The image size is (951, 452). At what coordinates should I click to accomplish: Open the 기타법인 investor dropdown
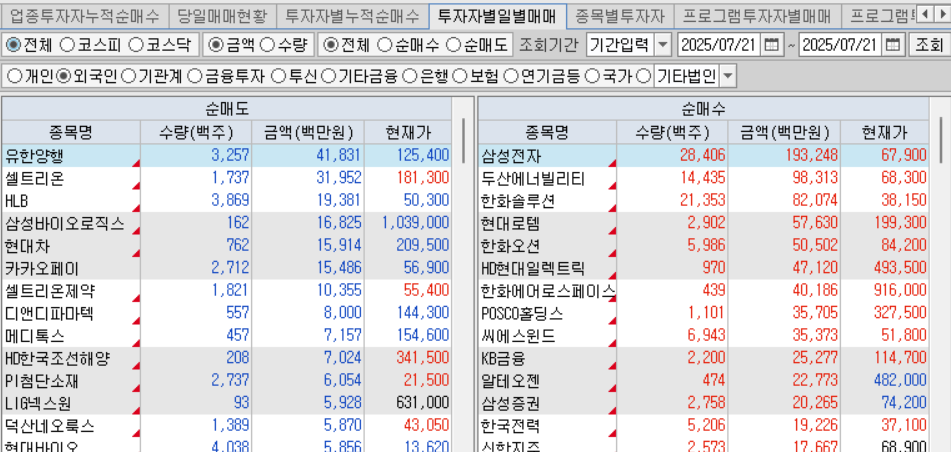click(728, 76)
